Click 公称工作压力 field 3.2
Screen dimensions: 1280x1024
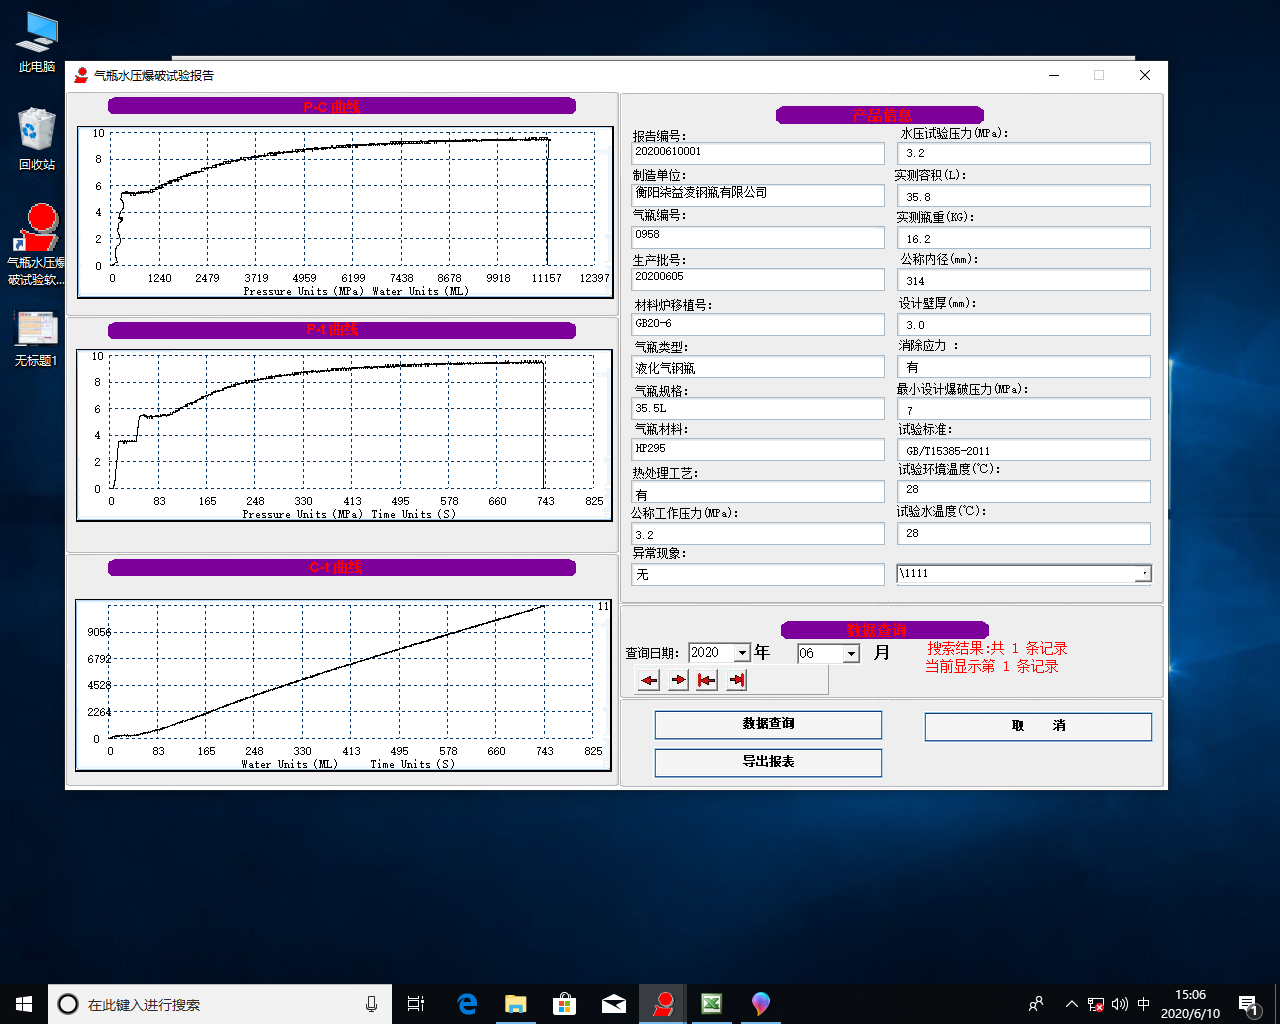click(758, 534)
